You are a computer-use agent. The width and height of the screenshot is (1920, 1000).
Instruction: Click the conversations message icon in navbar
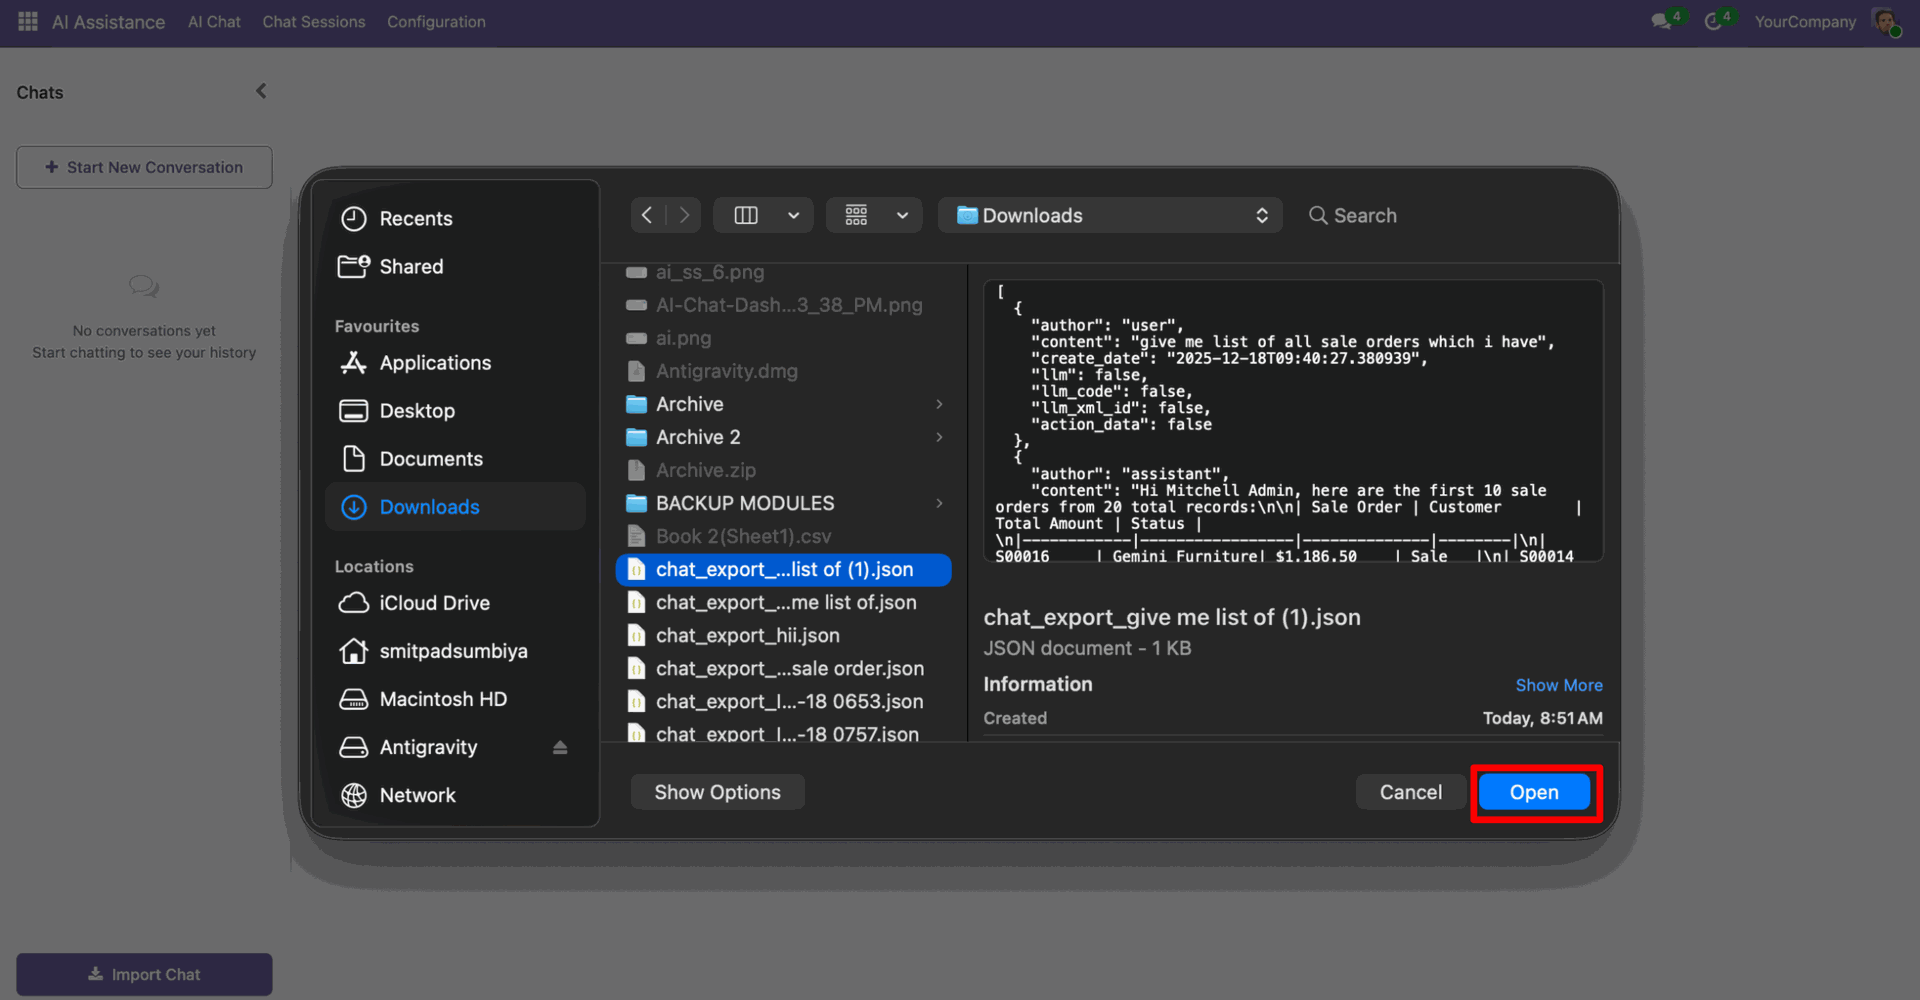1662,21
